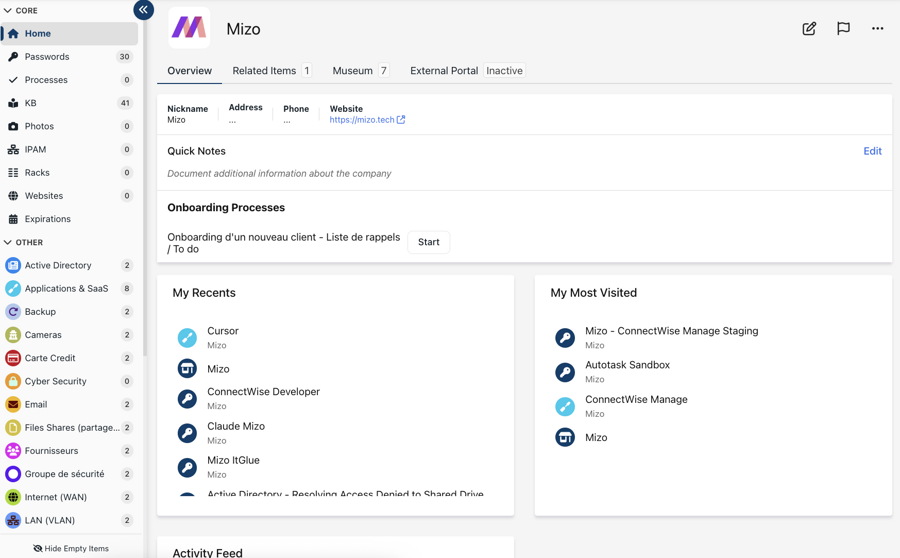900x558 pixels.
Task: Click the Cameras icon in the sidebar
Action: coord(13,335)
